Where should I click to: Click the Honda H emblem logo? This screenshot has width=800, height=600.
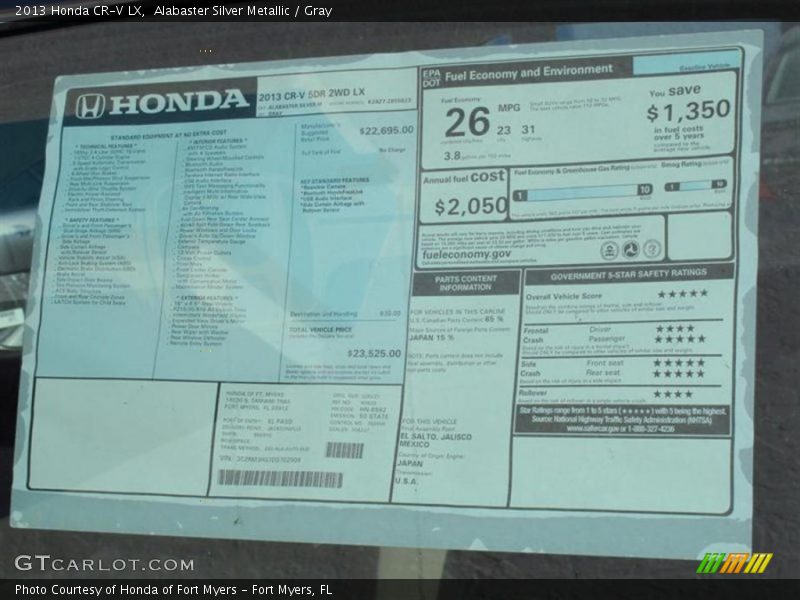tap(90, 106)
